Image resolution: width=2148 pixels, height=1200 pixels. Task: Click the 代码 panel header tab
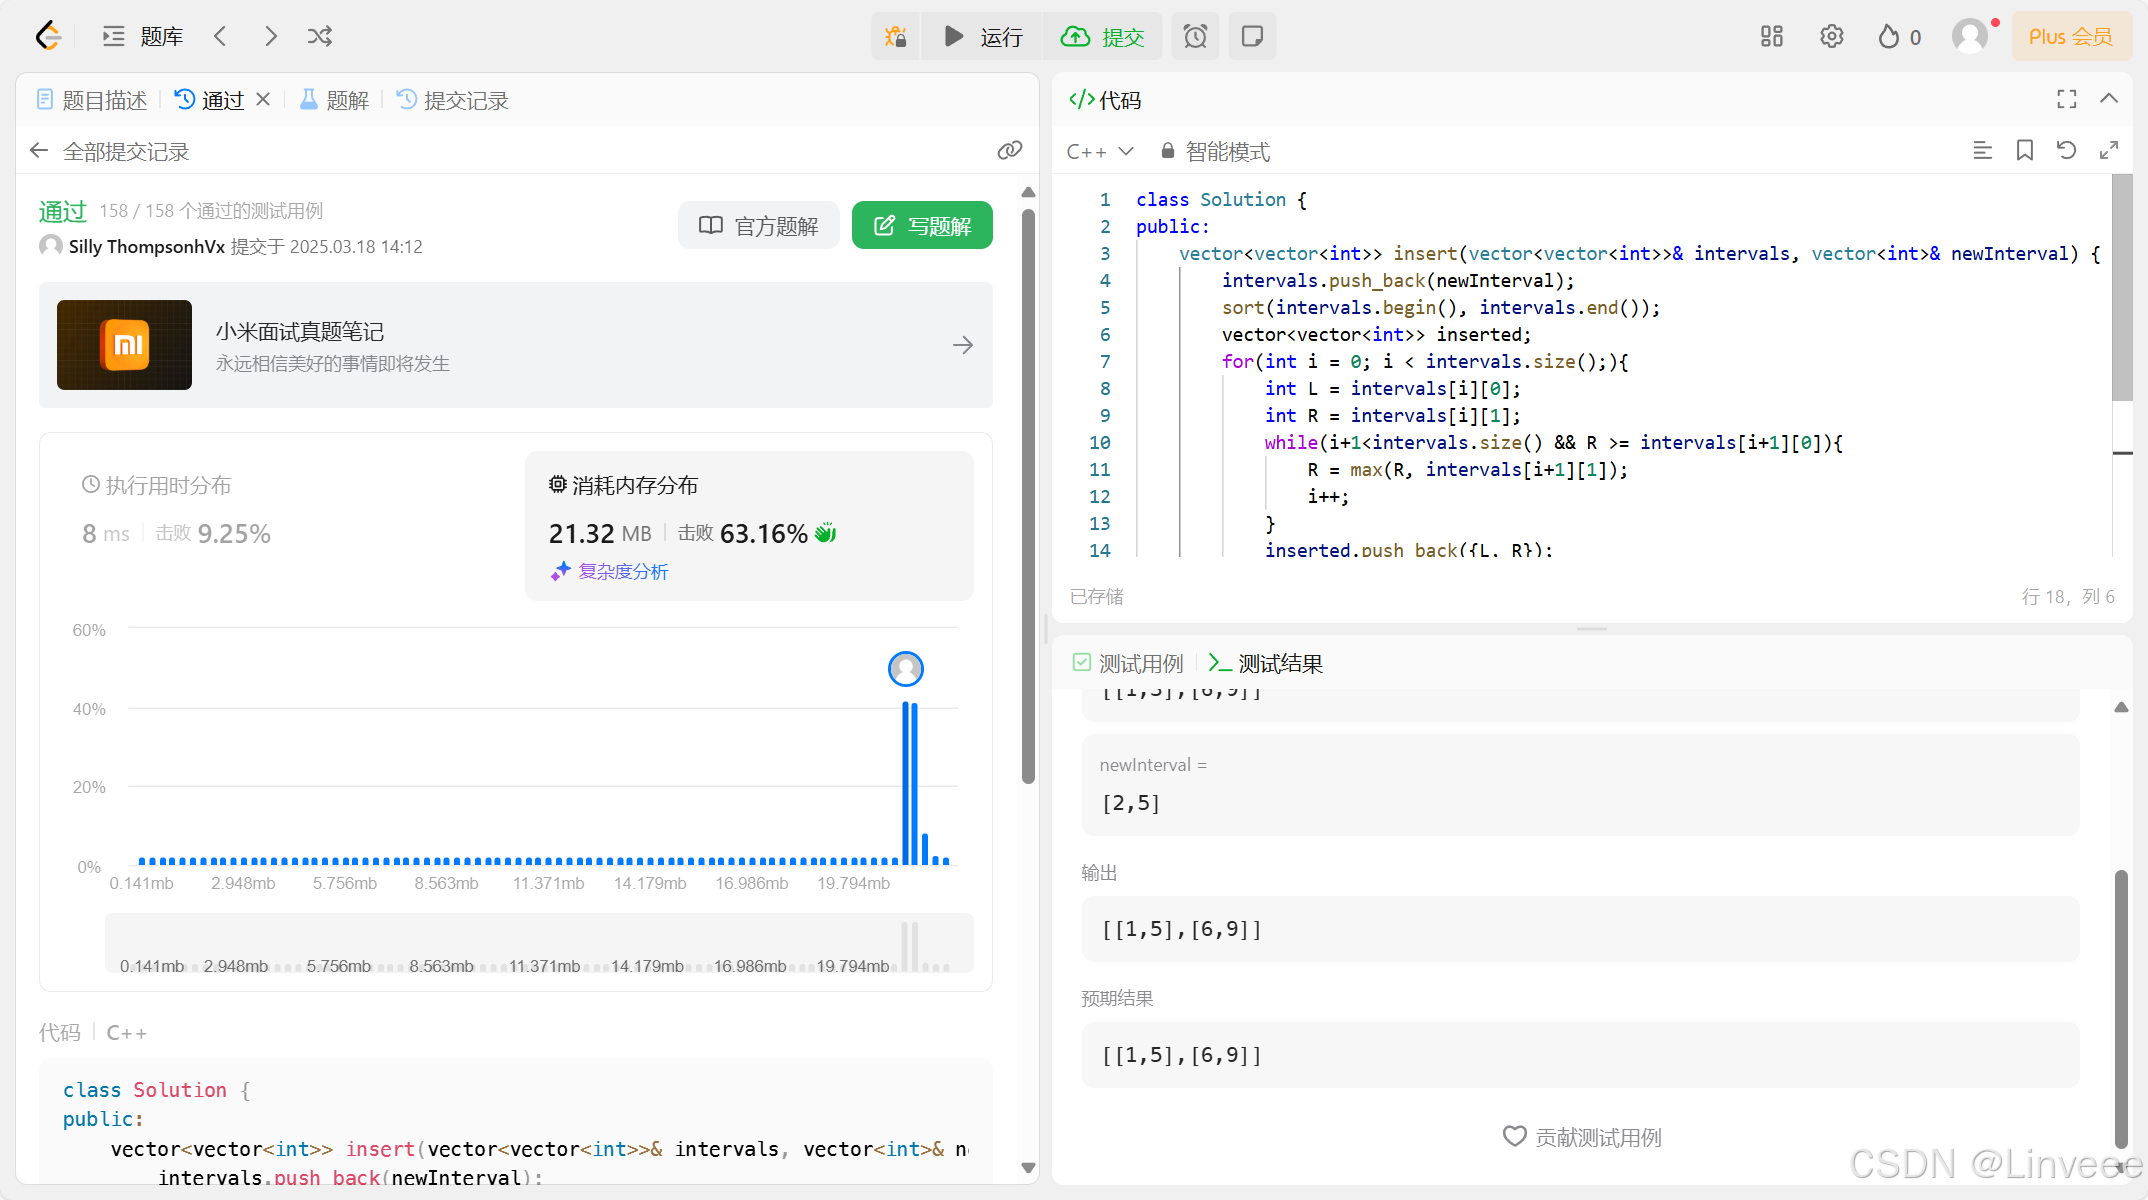1105,100
